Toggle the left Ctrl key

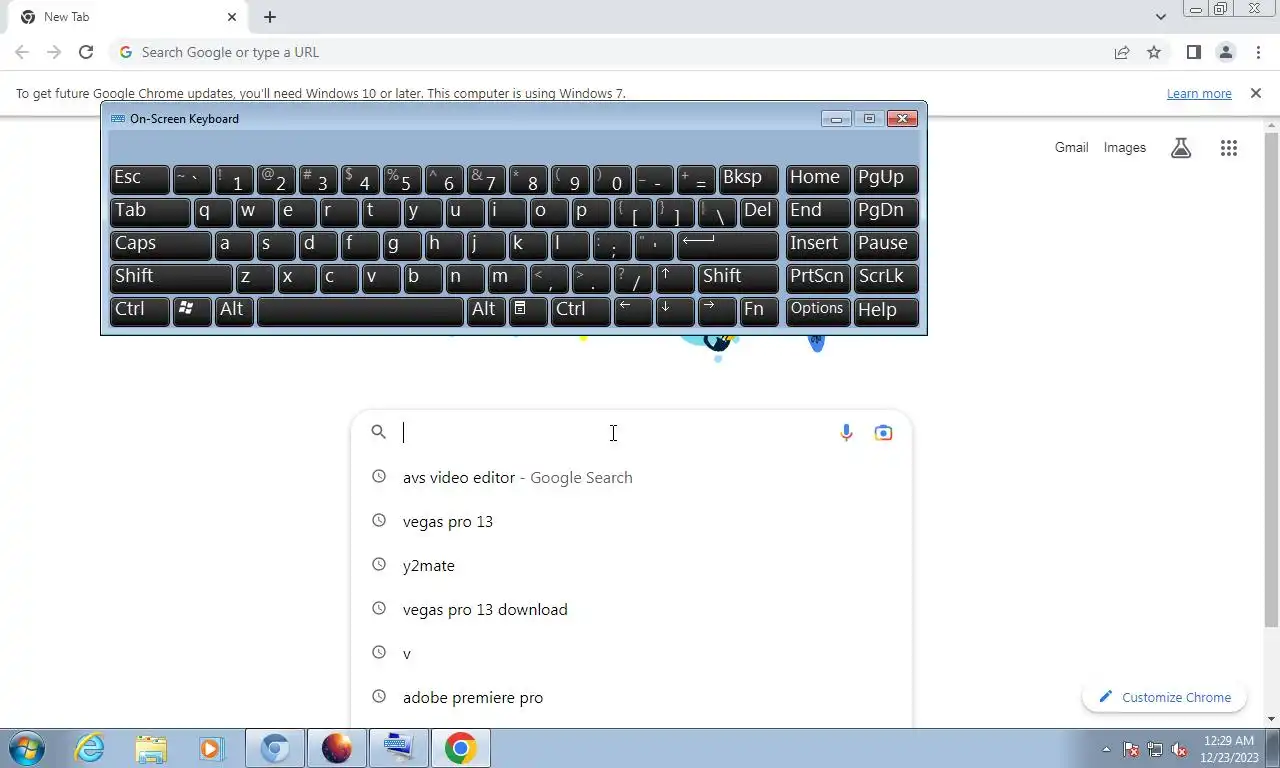click(x=139, y=311)
